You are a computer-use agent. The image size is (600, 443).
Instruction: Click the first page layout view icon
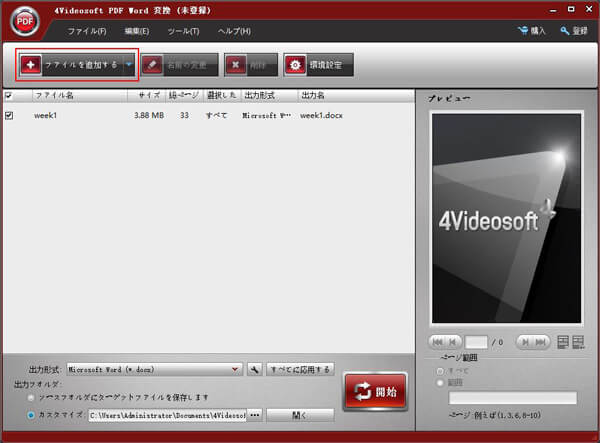(x=563, y=342)
